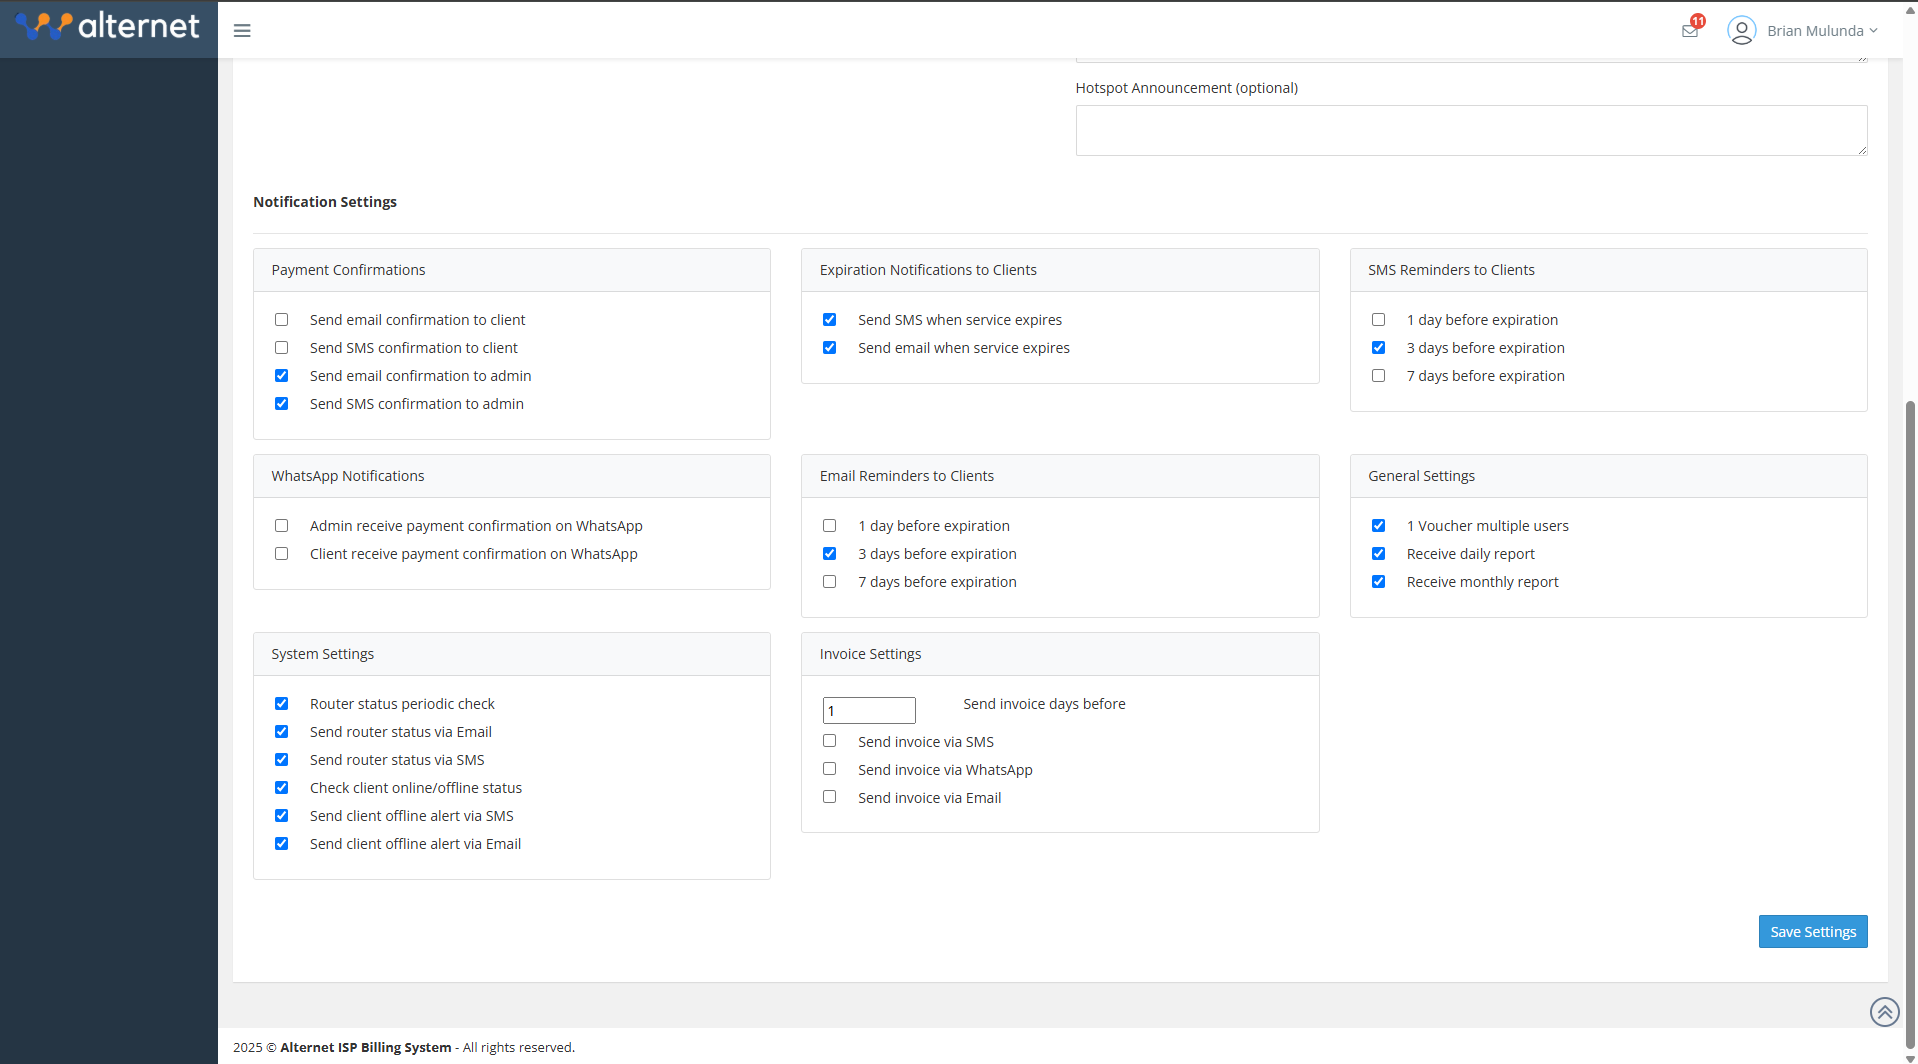The height and width of the screenshot is (1064, 1918).
Task: Open the mail notifications icon
Action: pyautogui.click(x=1690, y=31)
